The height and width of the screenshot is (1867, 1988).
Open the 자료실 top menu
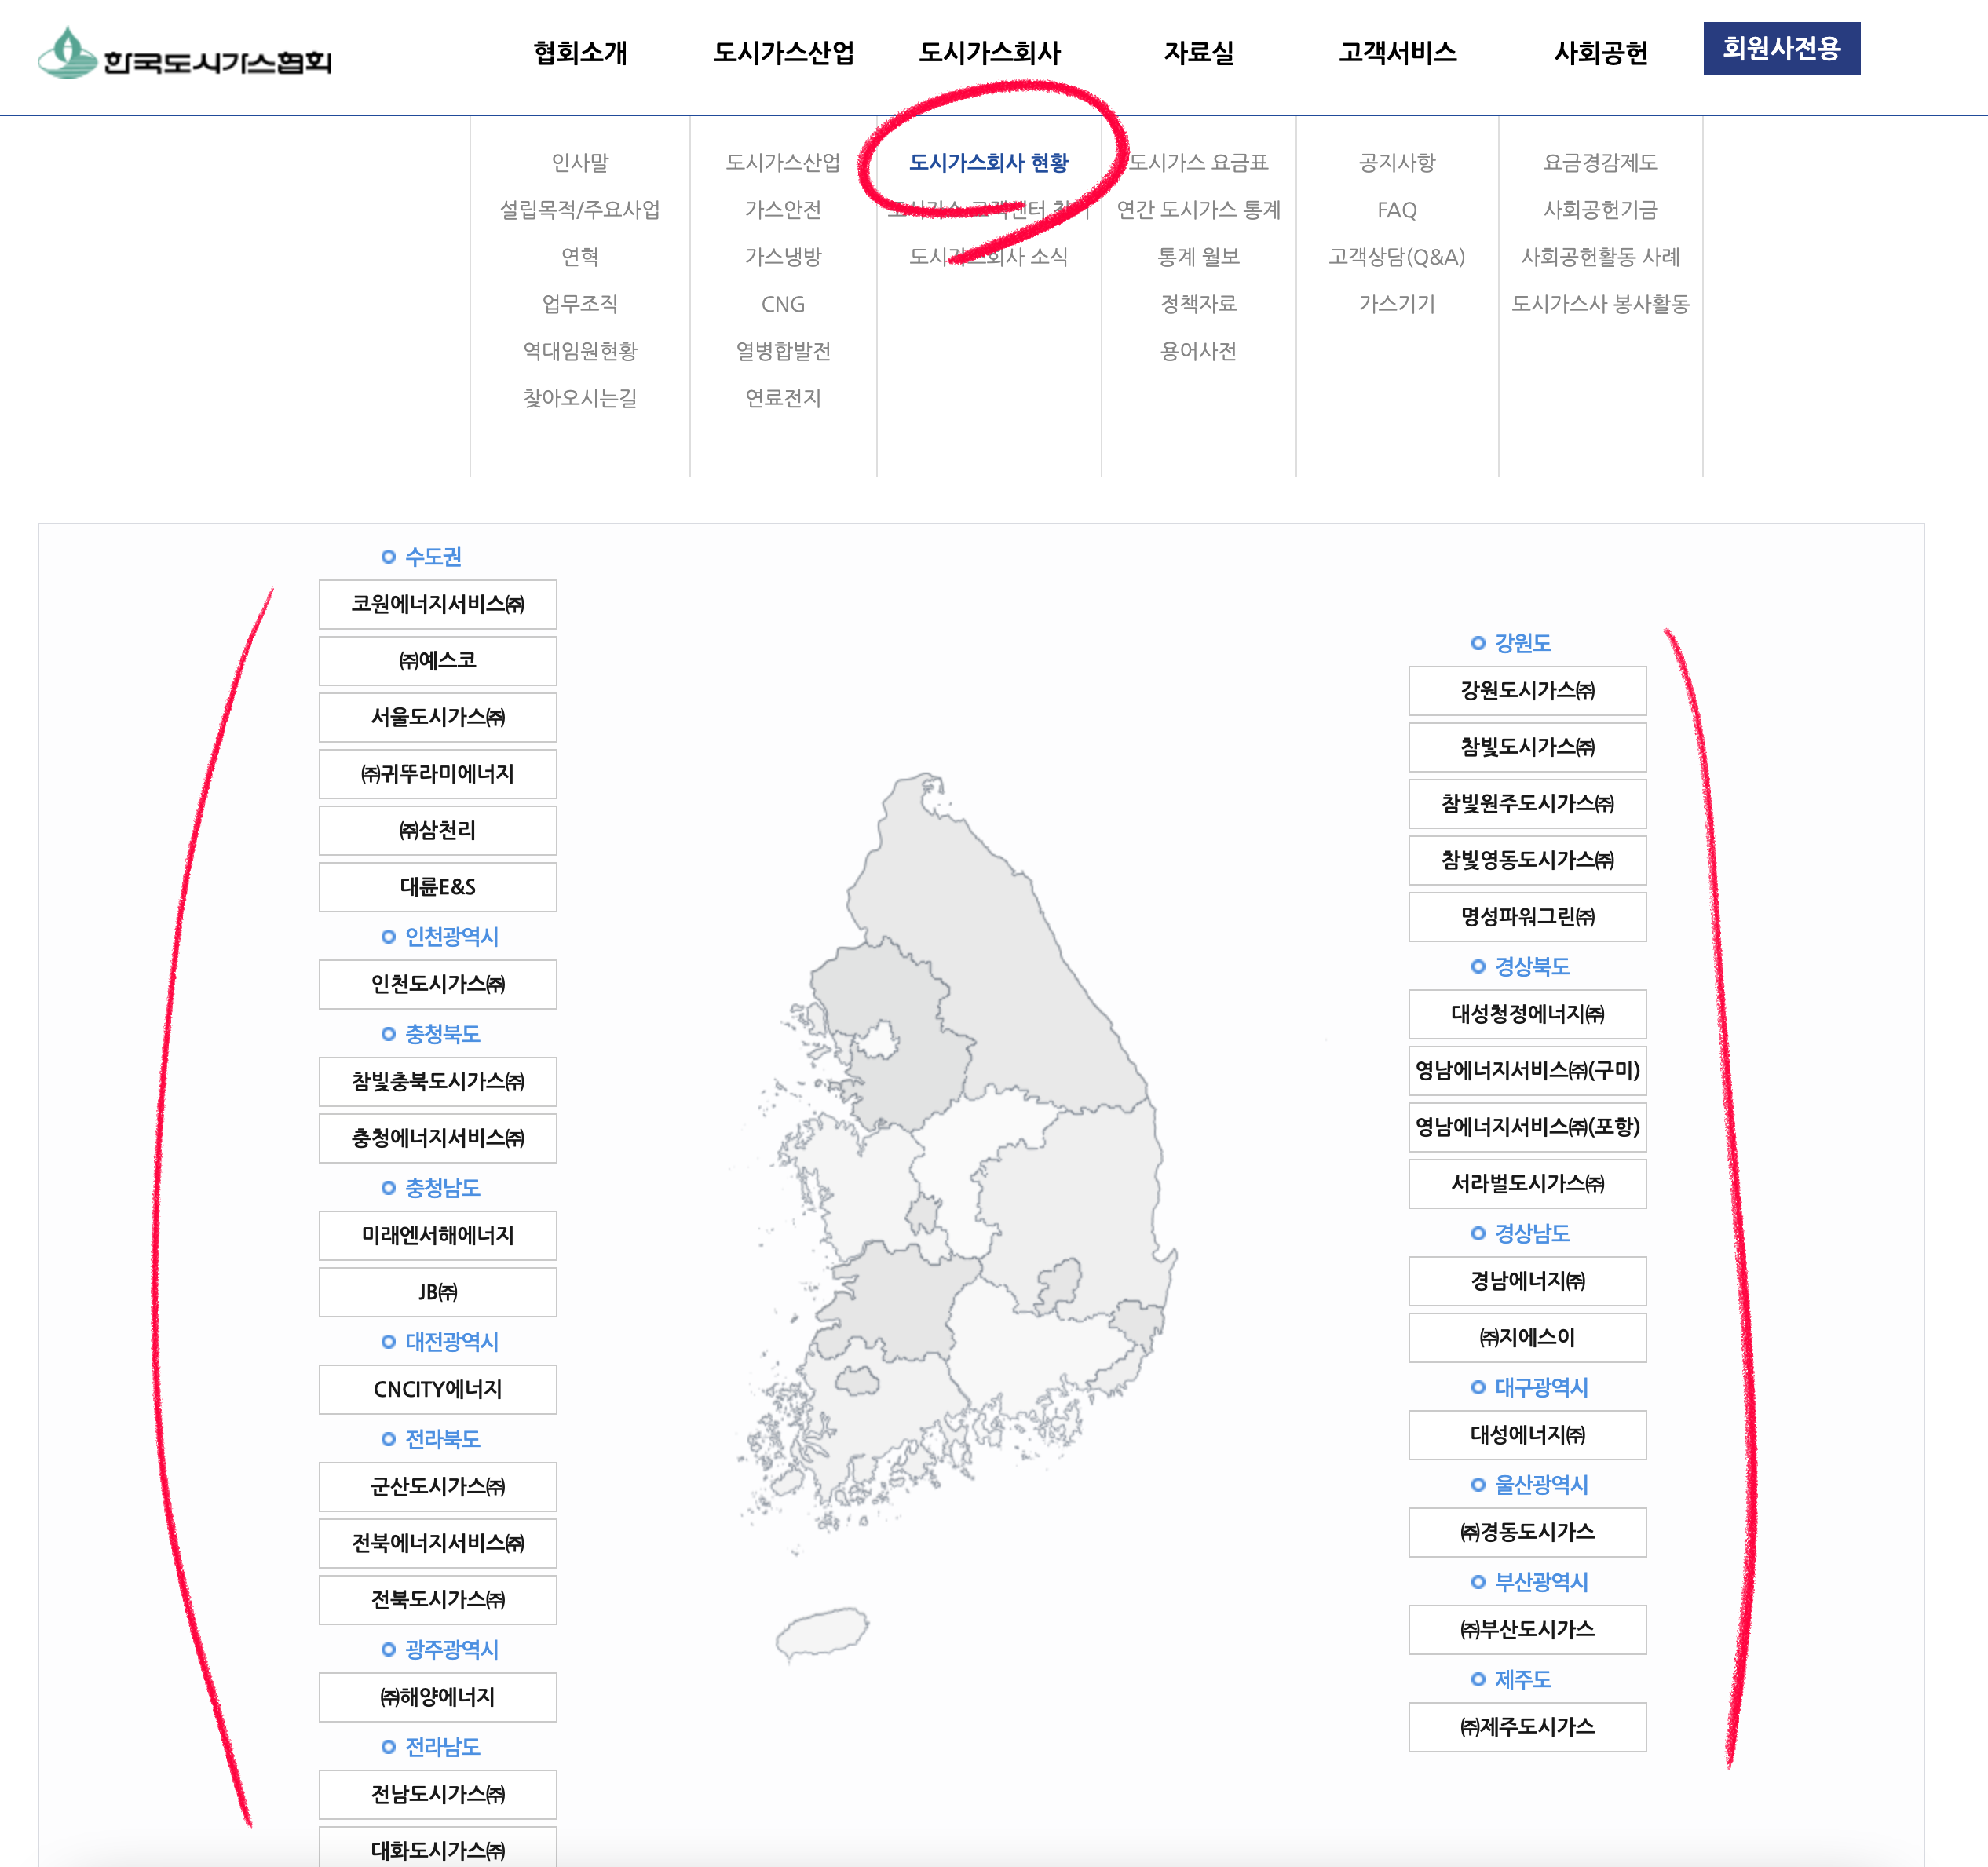click(1197, 52)
